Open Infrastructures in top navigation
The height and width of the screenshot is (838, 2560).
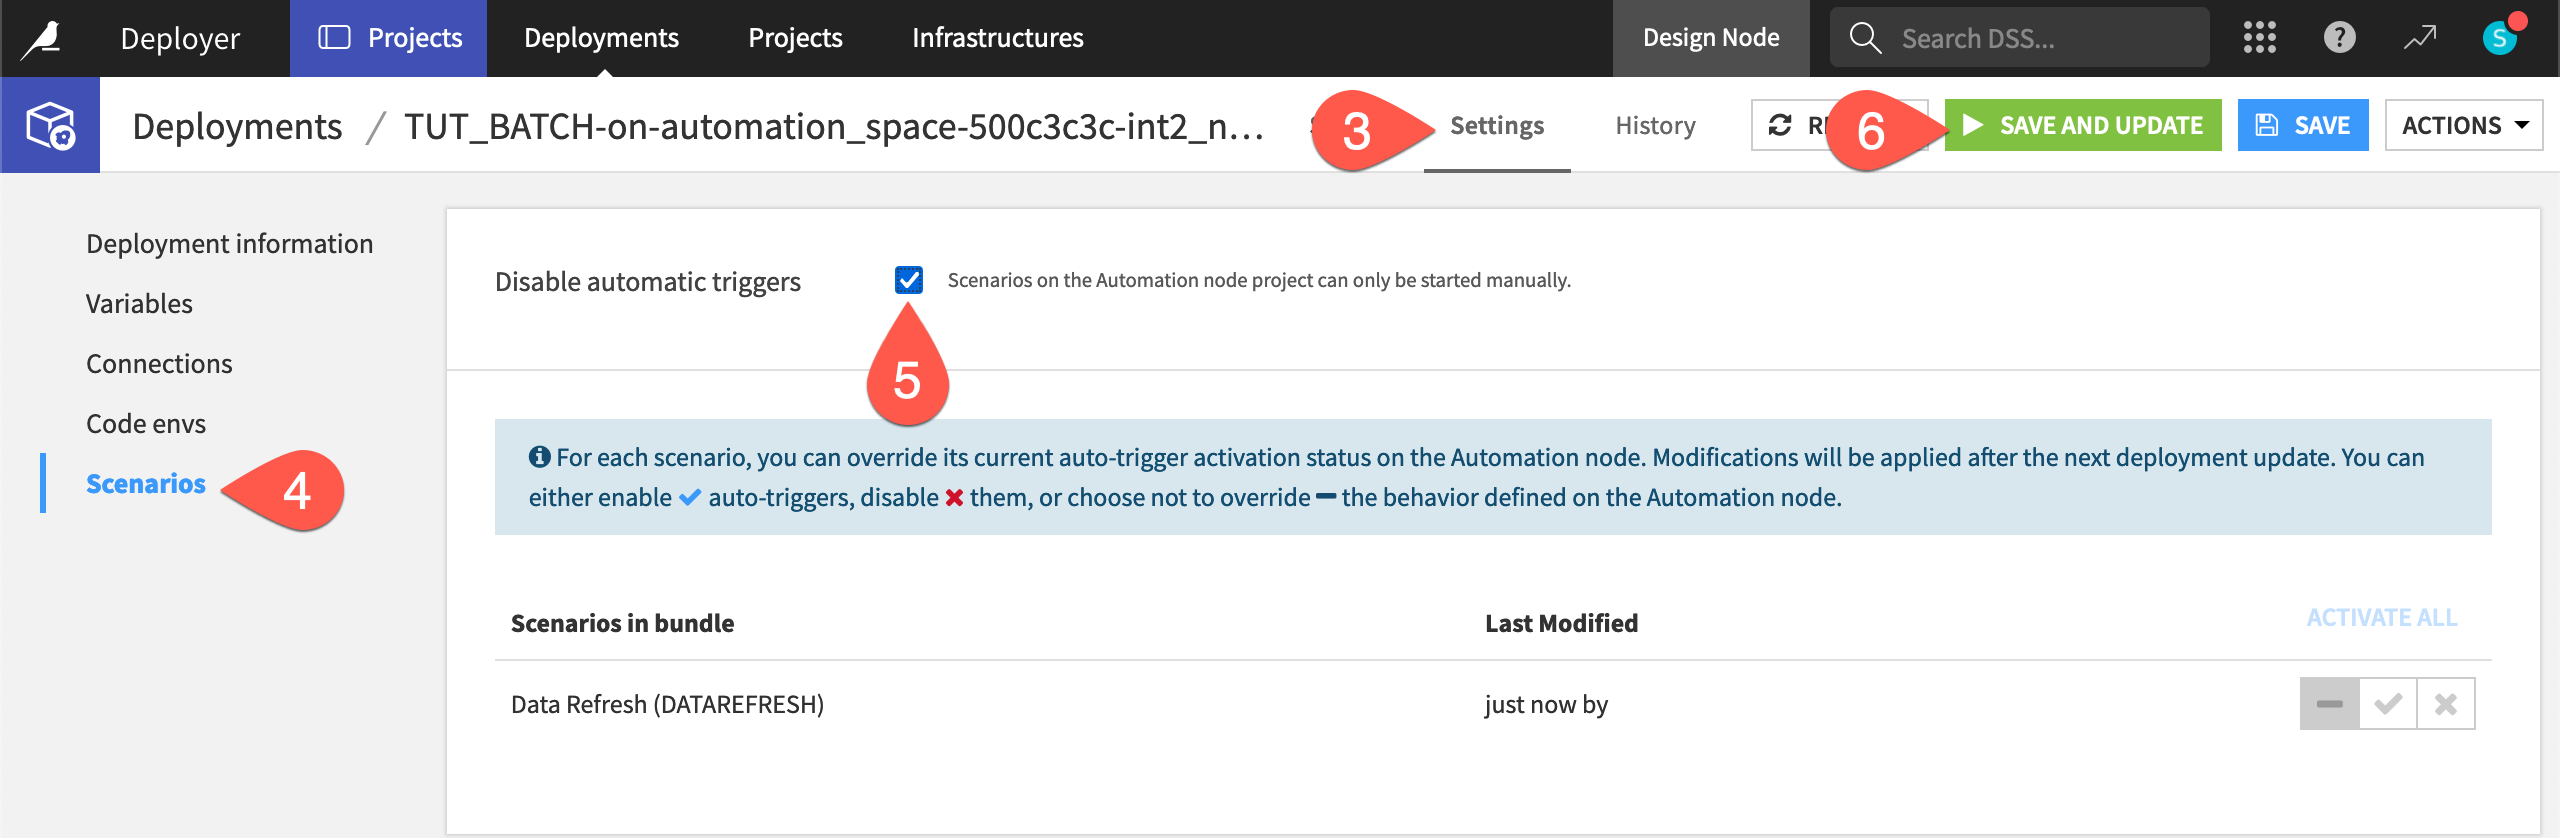click(x=997, y=38)
